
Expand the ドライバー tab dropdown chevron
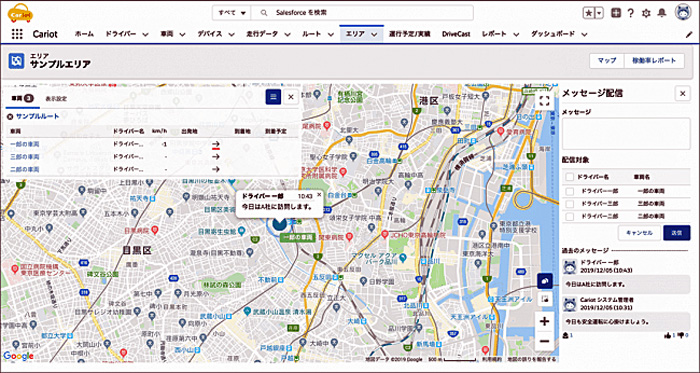145,34
